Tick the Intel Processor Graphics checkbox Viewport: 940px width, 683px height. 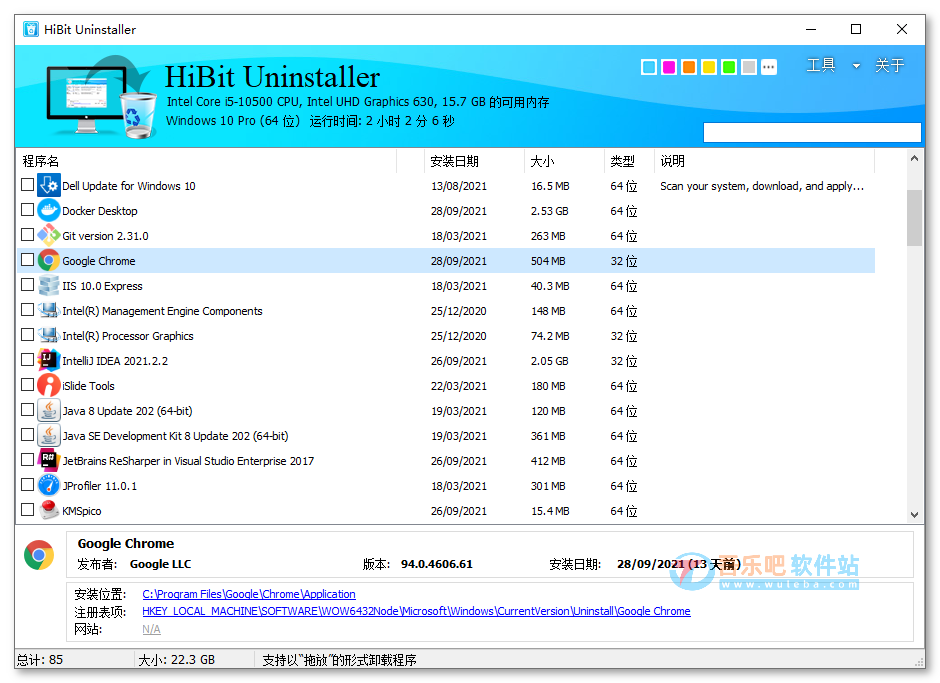point(27,335)
